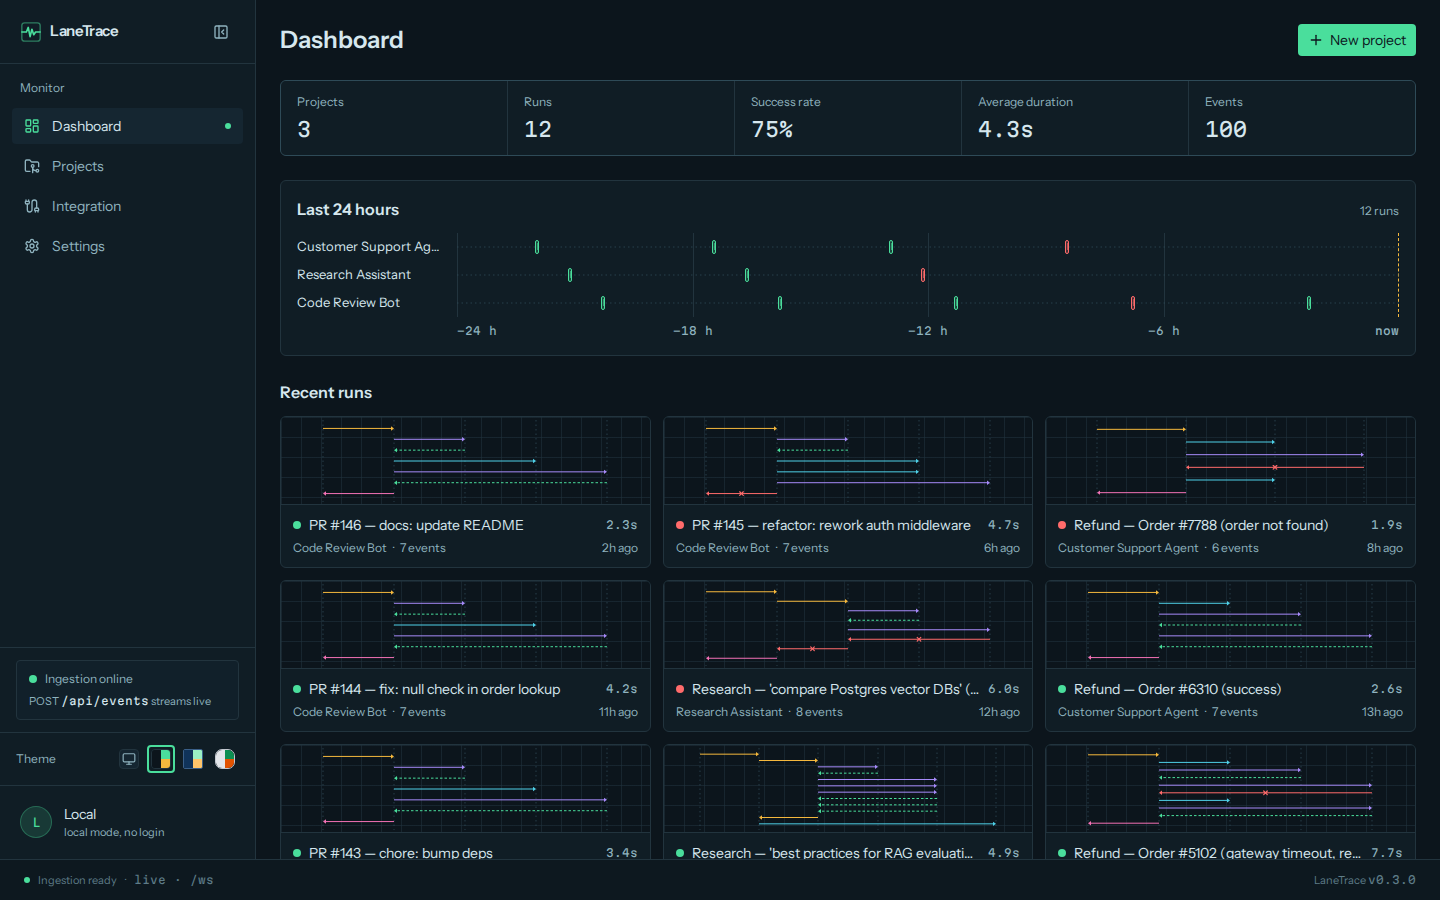Click the 'Ingestion ready' status bar entry
The height and width of the screenshot is (900, 1440).
(70, 880)
